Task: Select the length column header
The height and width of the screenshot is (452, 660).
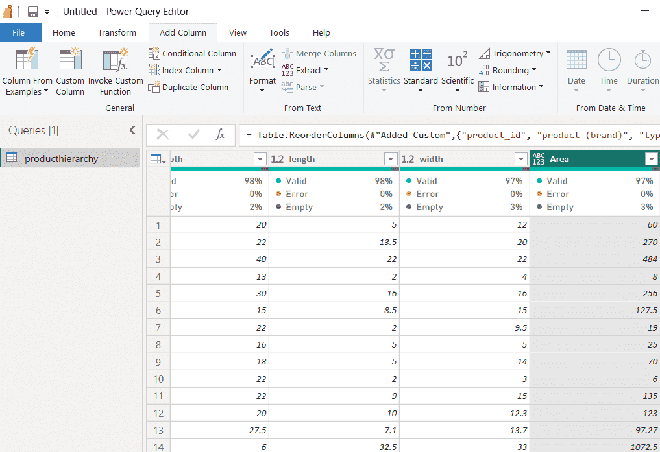Action: tap(334, 159)
